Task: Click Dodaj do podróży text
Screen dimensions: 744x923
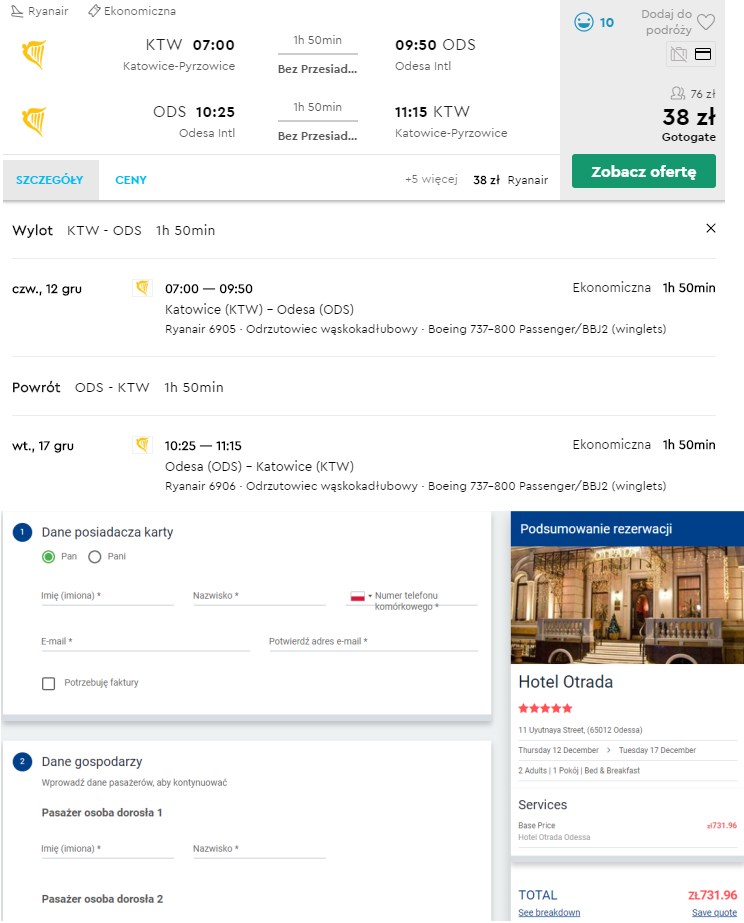Action: tap(667, 22)
